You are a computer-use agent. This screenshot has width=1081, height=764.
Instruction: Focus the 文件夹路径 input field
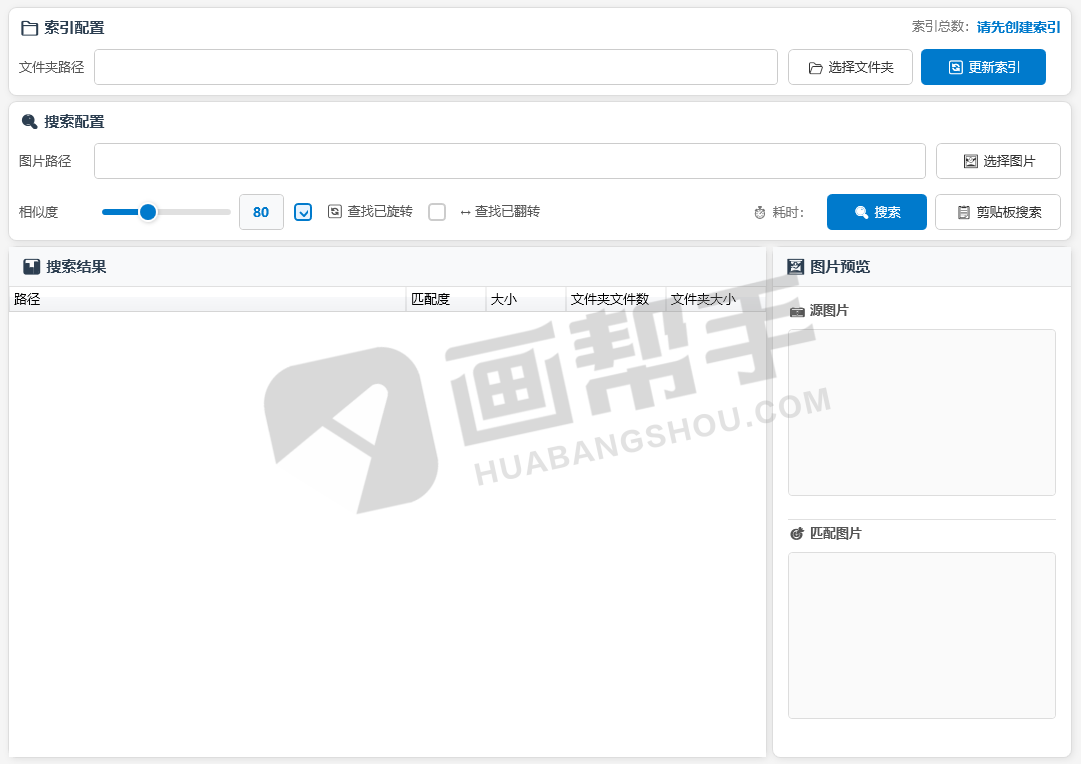(x=435, y=67)
